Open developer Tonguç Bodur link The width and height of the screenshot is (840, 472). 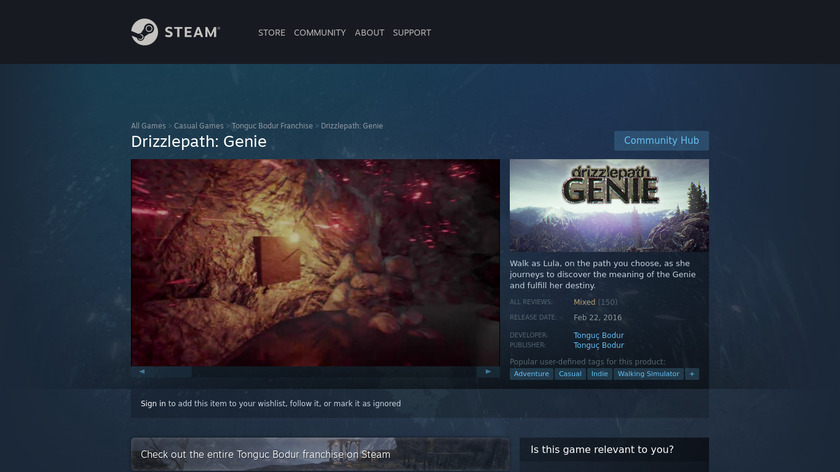tap(598, 335)
